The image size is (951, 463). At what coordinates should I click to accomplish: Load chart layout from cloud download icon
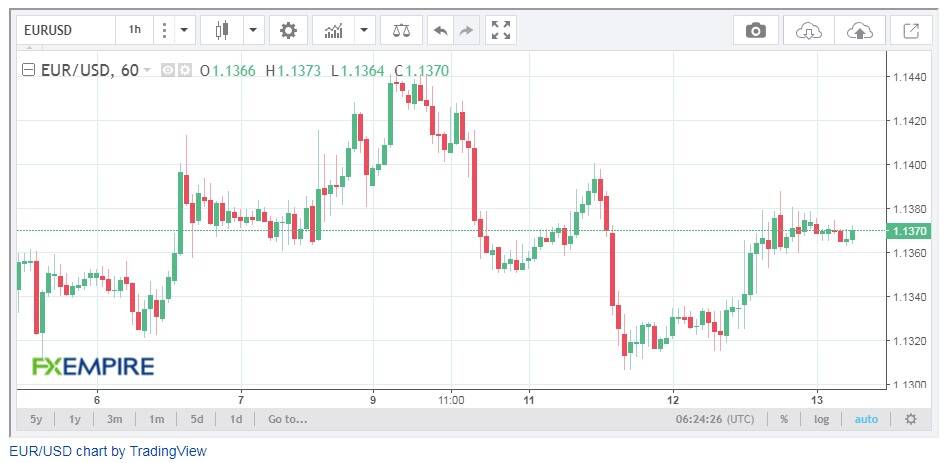click(809, 30)
